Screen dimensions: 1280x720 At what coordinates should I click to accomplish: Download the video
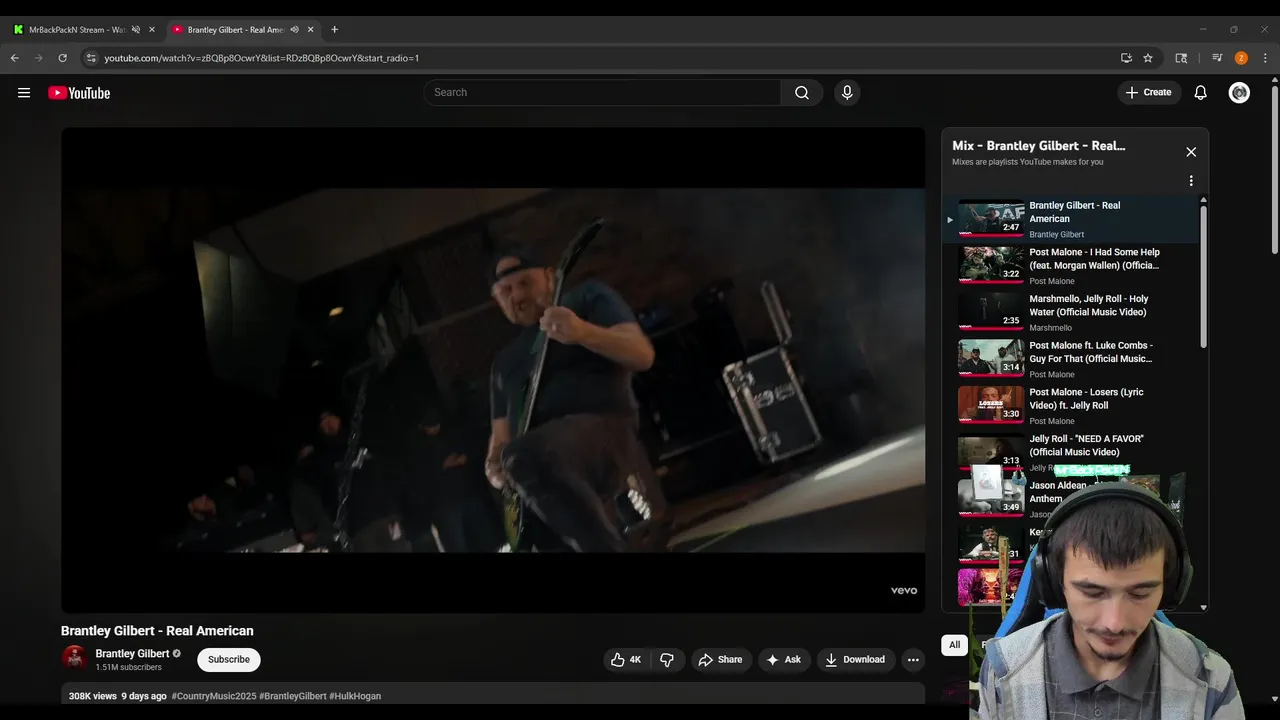click(855, 660)
